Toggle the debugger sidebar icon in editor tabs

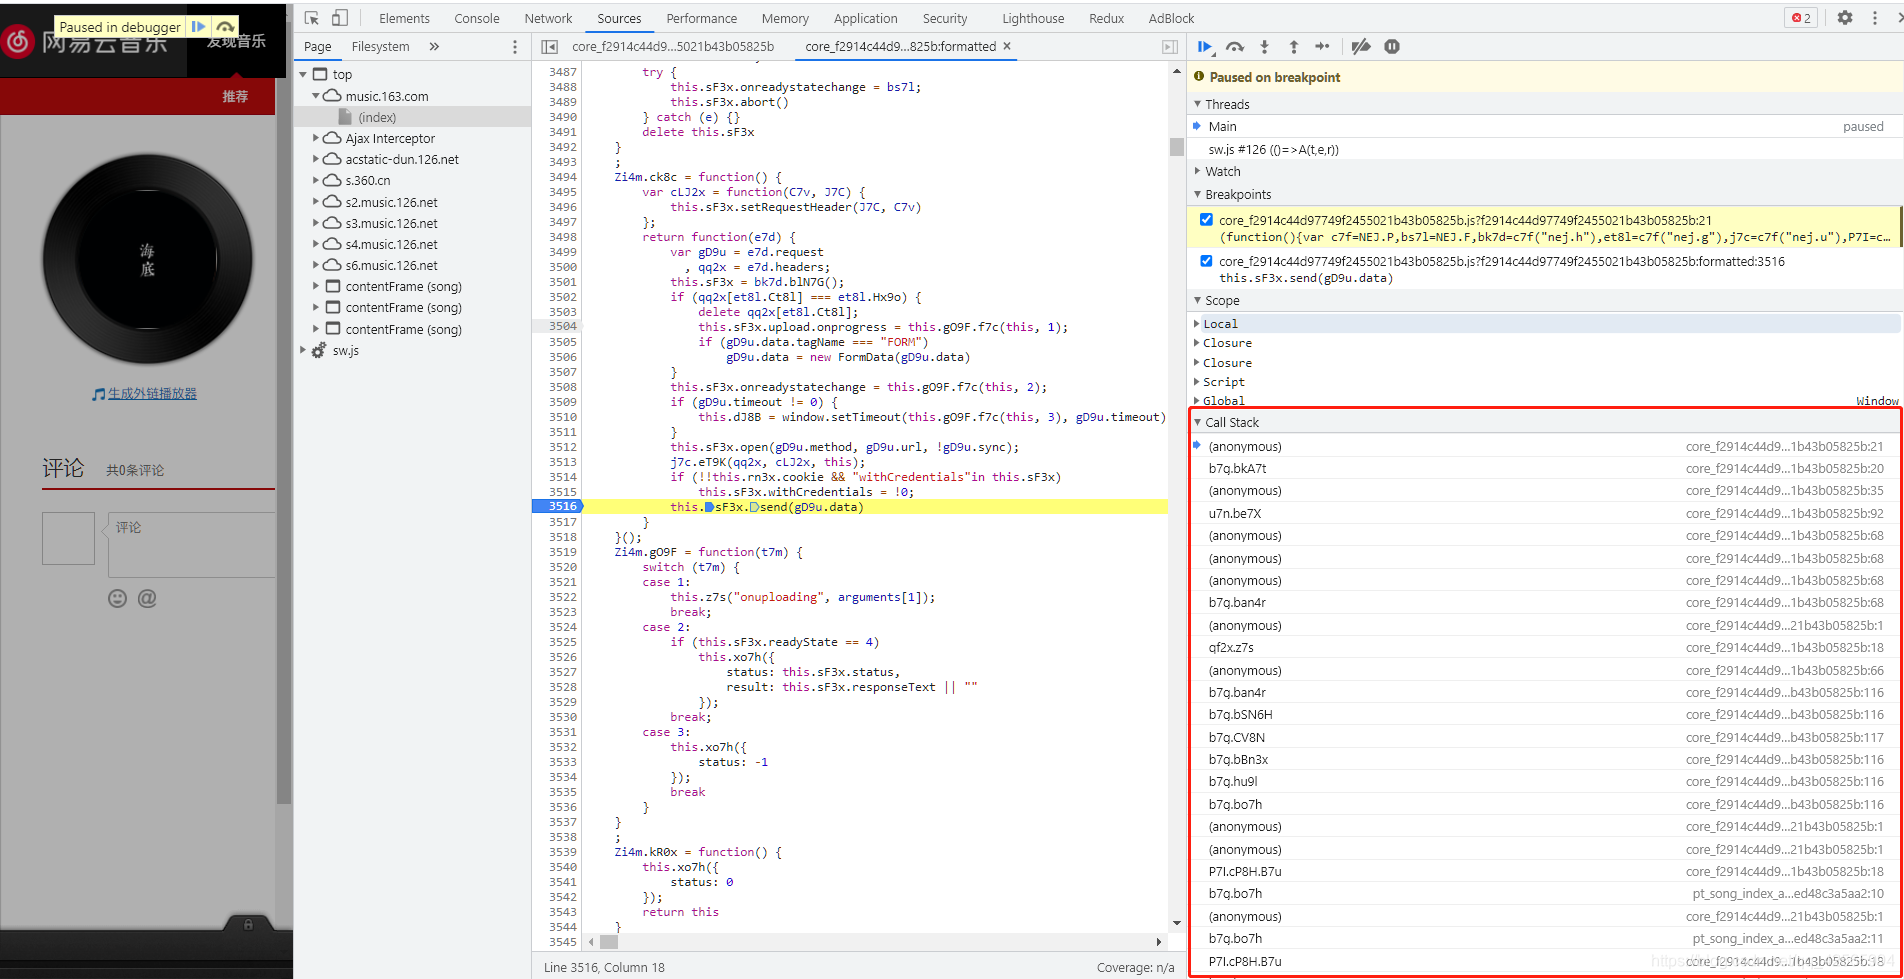tap(1170, 46)
